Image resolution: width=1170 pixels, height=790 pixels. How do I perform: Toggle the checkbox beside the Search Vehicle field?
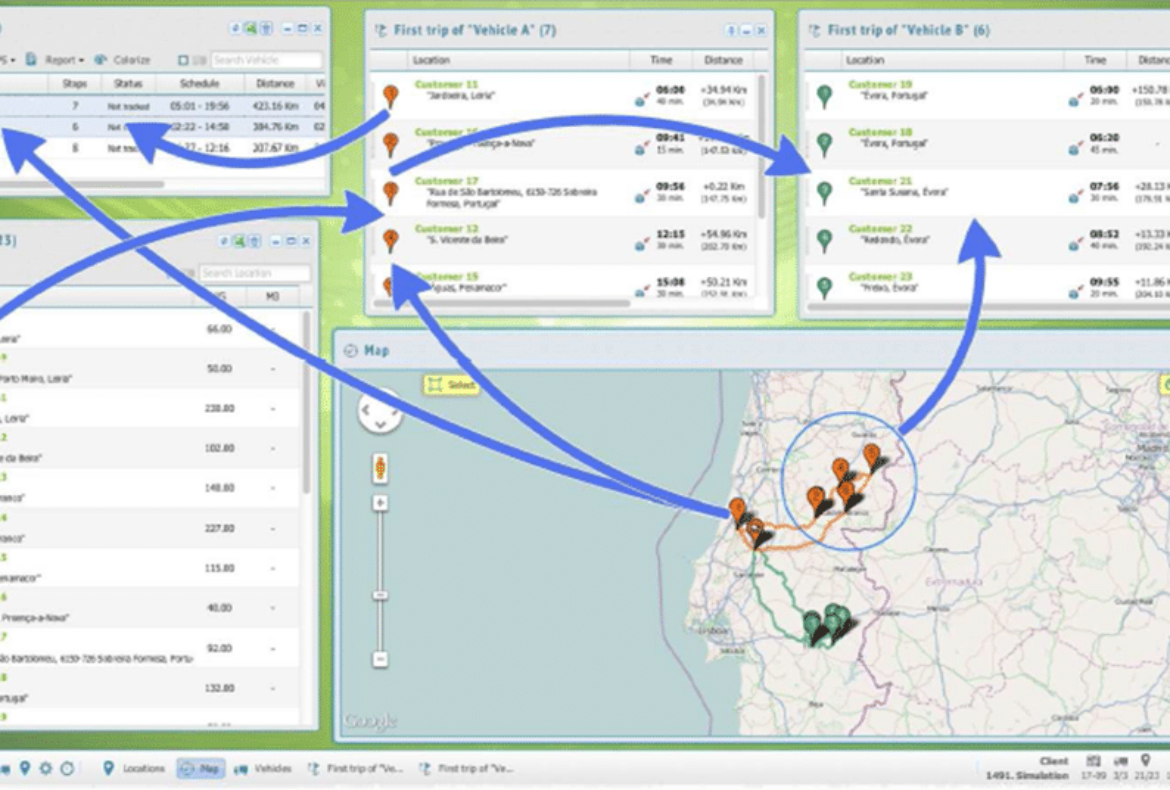coord(183,60)
